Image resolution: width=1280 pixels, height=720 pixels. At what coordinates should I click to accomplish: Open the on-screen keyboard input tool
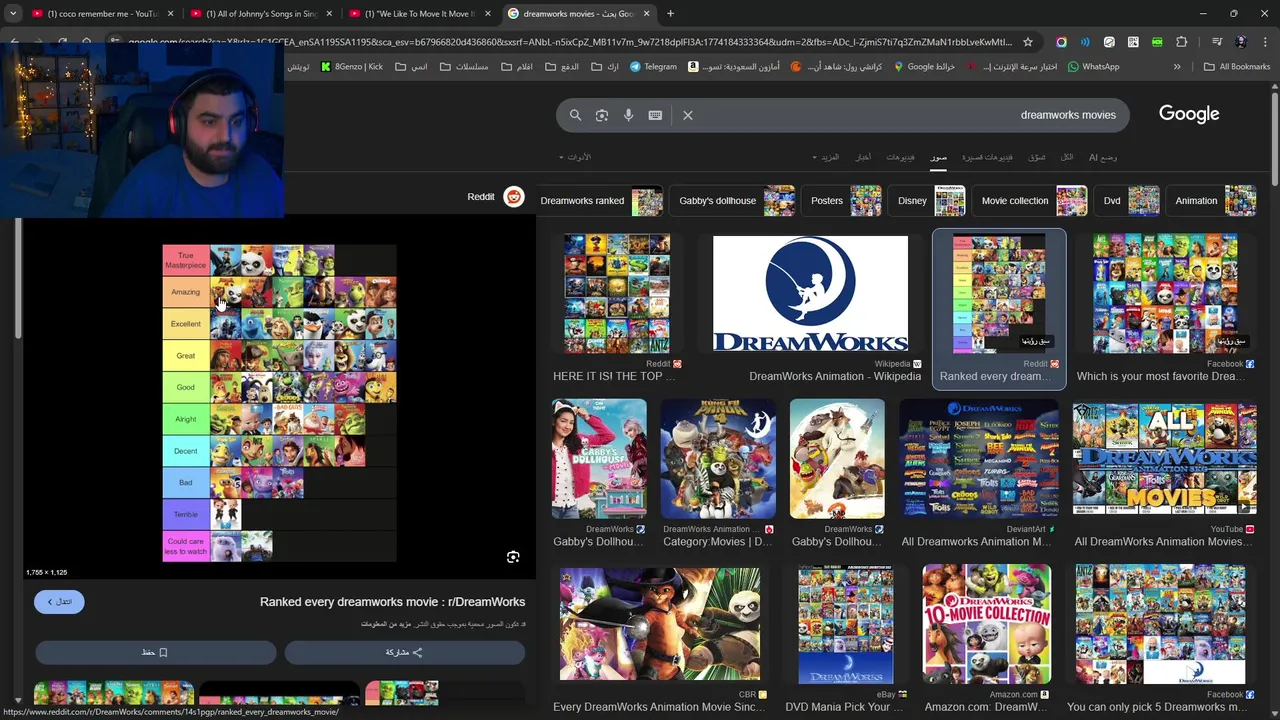(x=655, y=115)
